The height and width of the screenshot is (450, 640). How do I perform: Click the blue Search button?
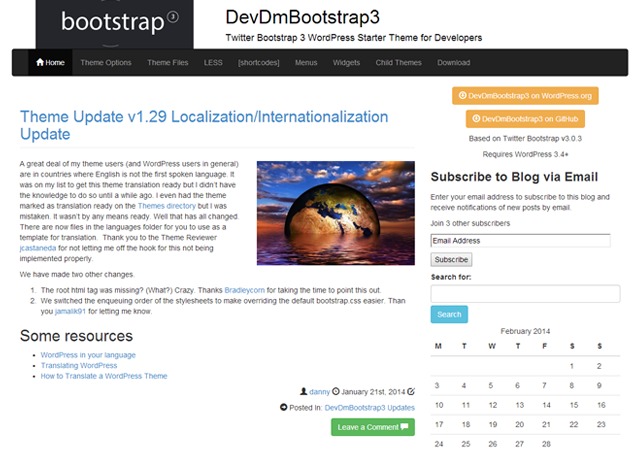[x=449, y=314]
